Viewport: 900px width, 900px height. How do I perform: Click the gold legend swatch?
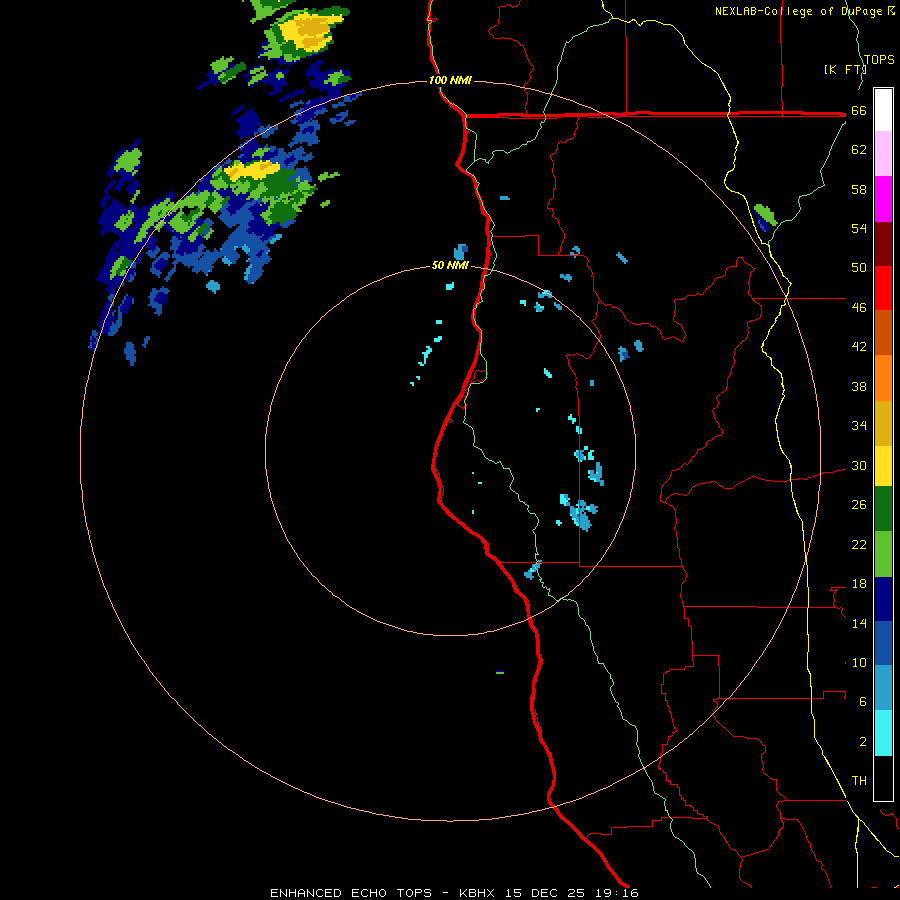[x=883, y=424]
